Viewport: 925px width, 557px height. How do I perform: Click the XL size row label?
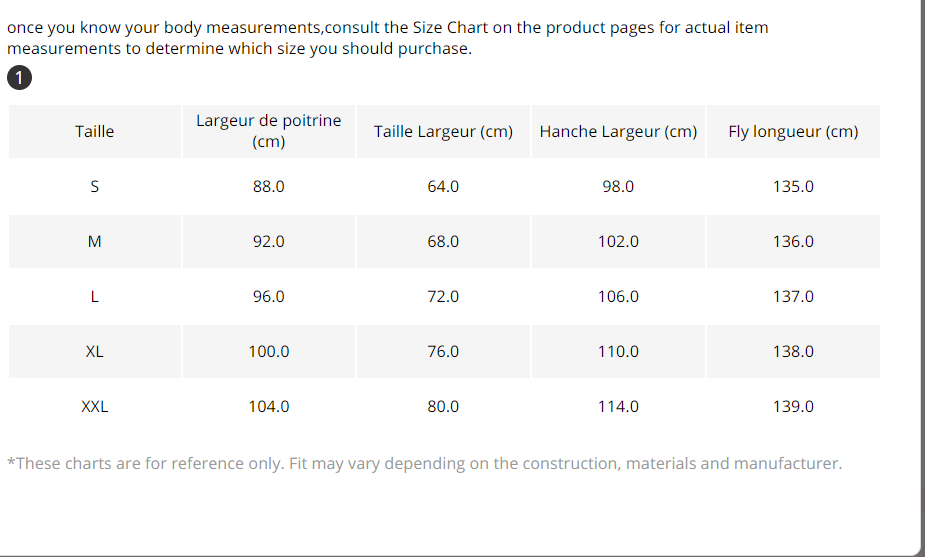(x=94, y=352)
